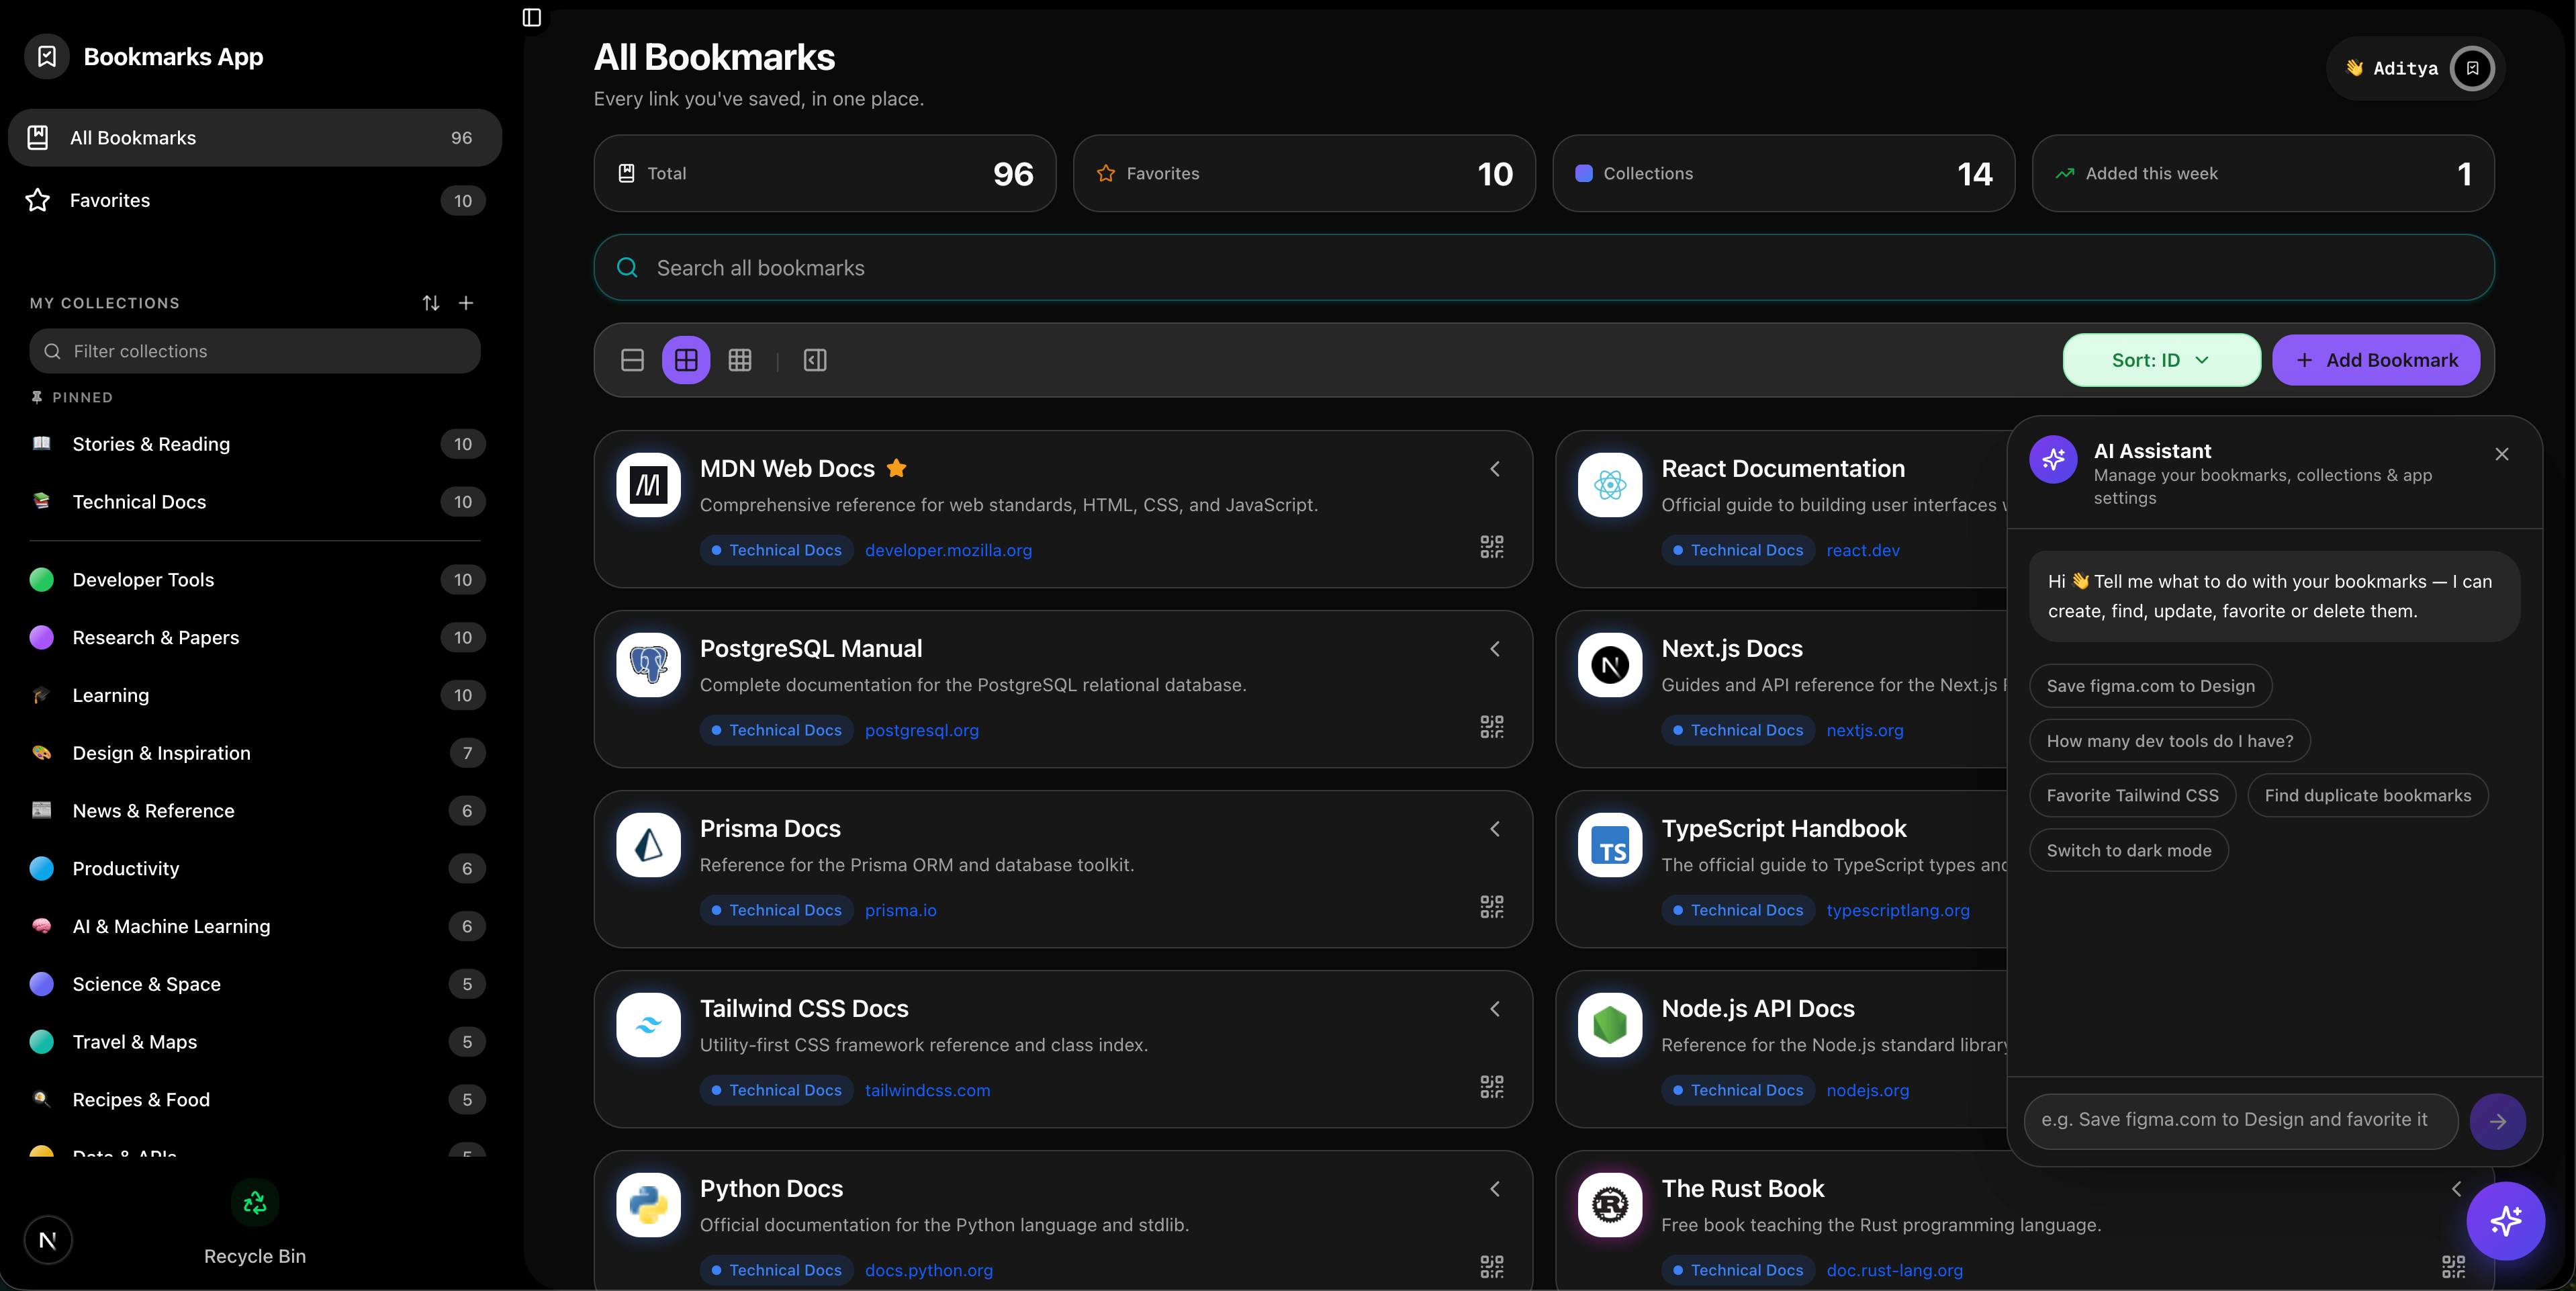Select Design & Inspiration collection
This screenshot has height=1291, width=2576.
[x=255, y=753]
